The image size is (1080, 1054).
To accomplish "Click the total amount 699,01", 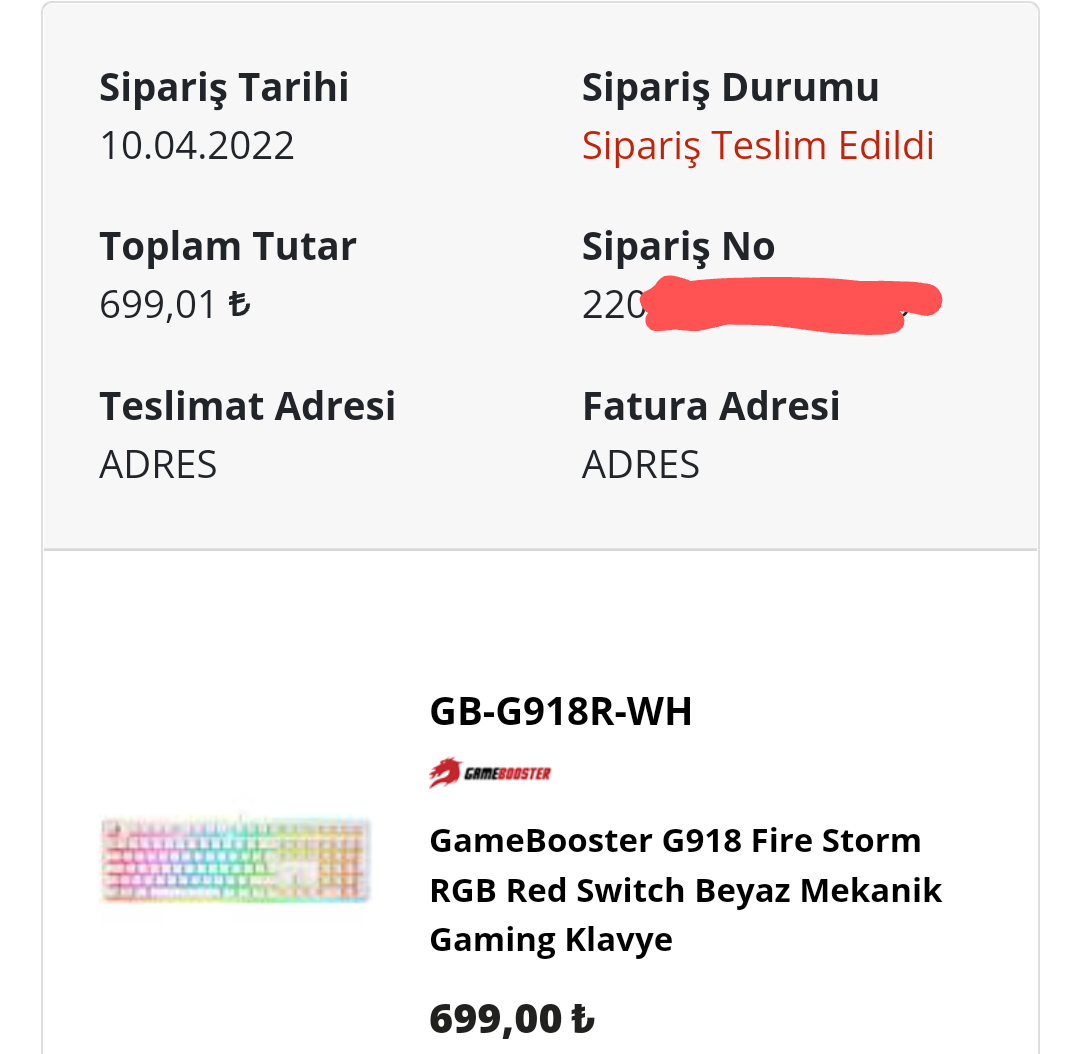I will [158, 305].
